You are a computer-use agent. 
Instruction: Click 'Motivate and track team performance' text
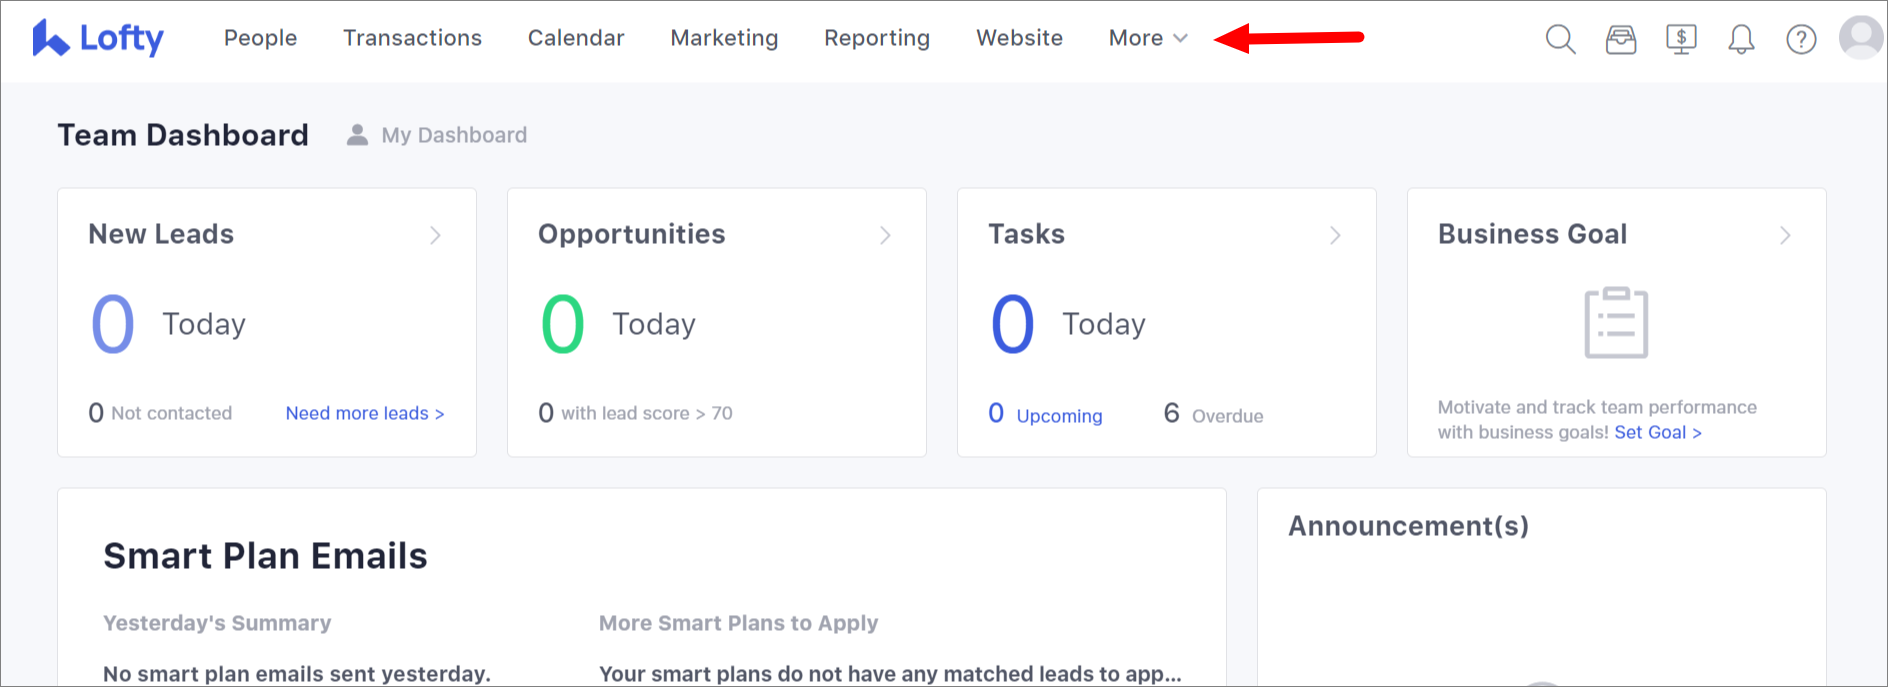(1597, 407)
